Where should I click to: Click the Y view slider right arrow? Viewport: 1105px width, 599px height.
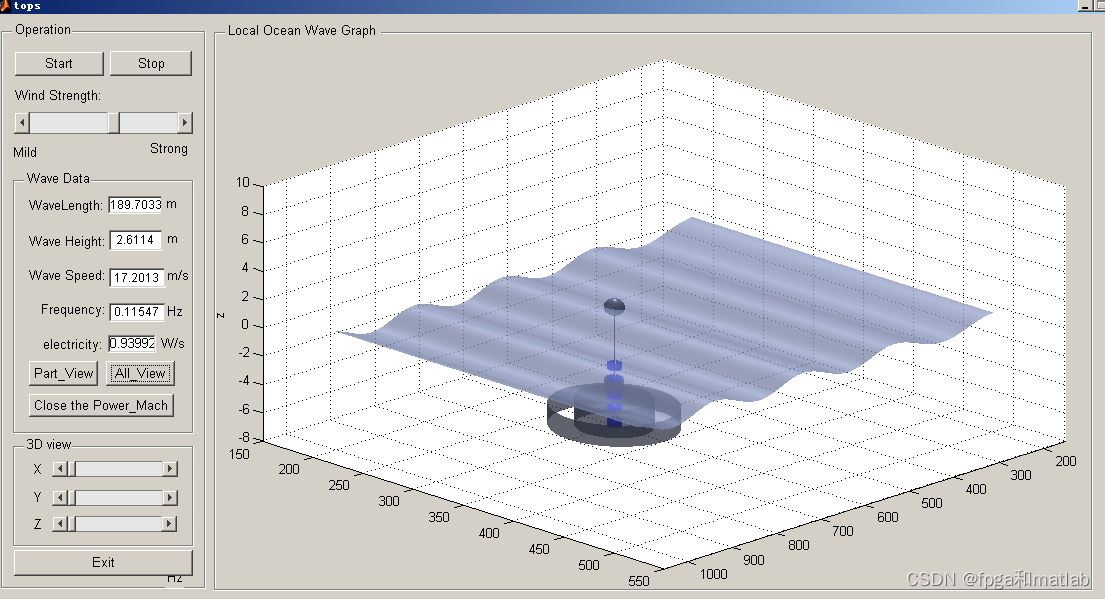coord(170,498)
